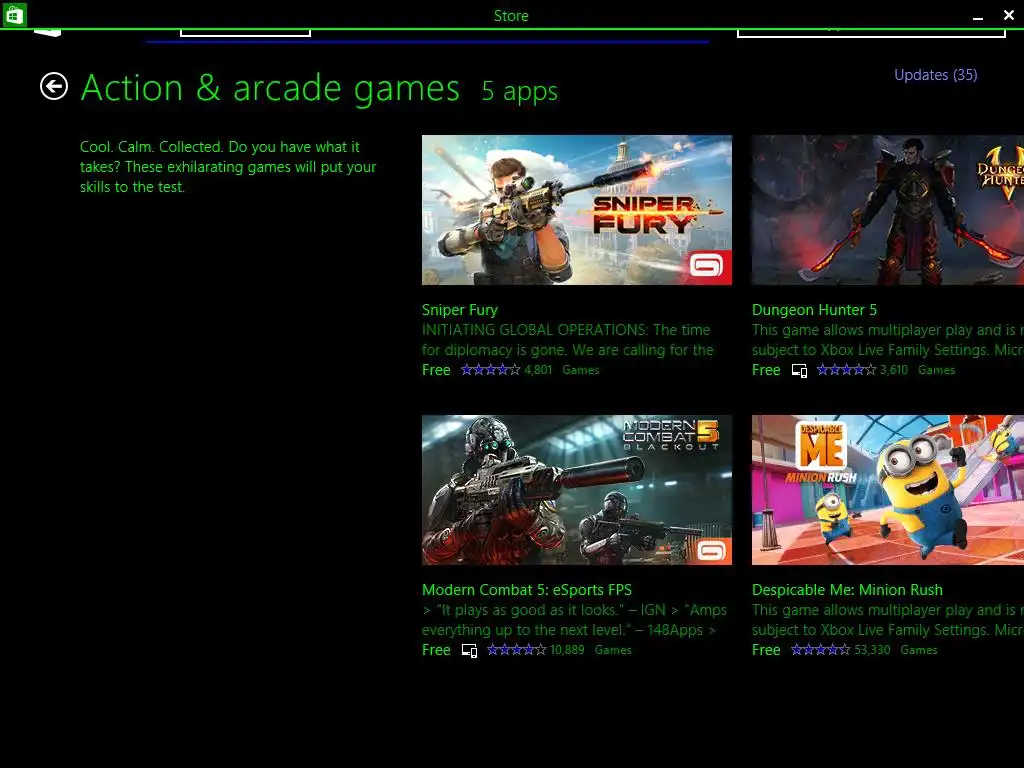Click the Action & arcade games heading
1024x768 pixels.
tap(270, 88)
